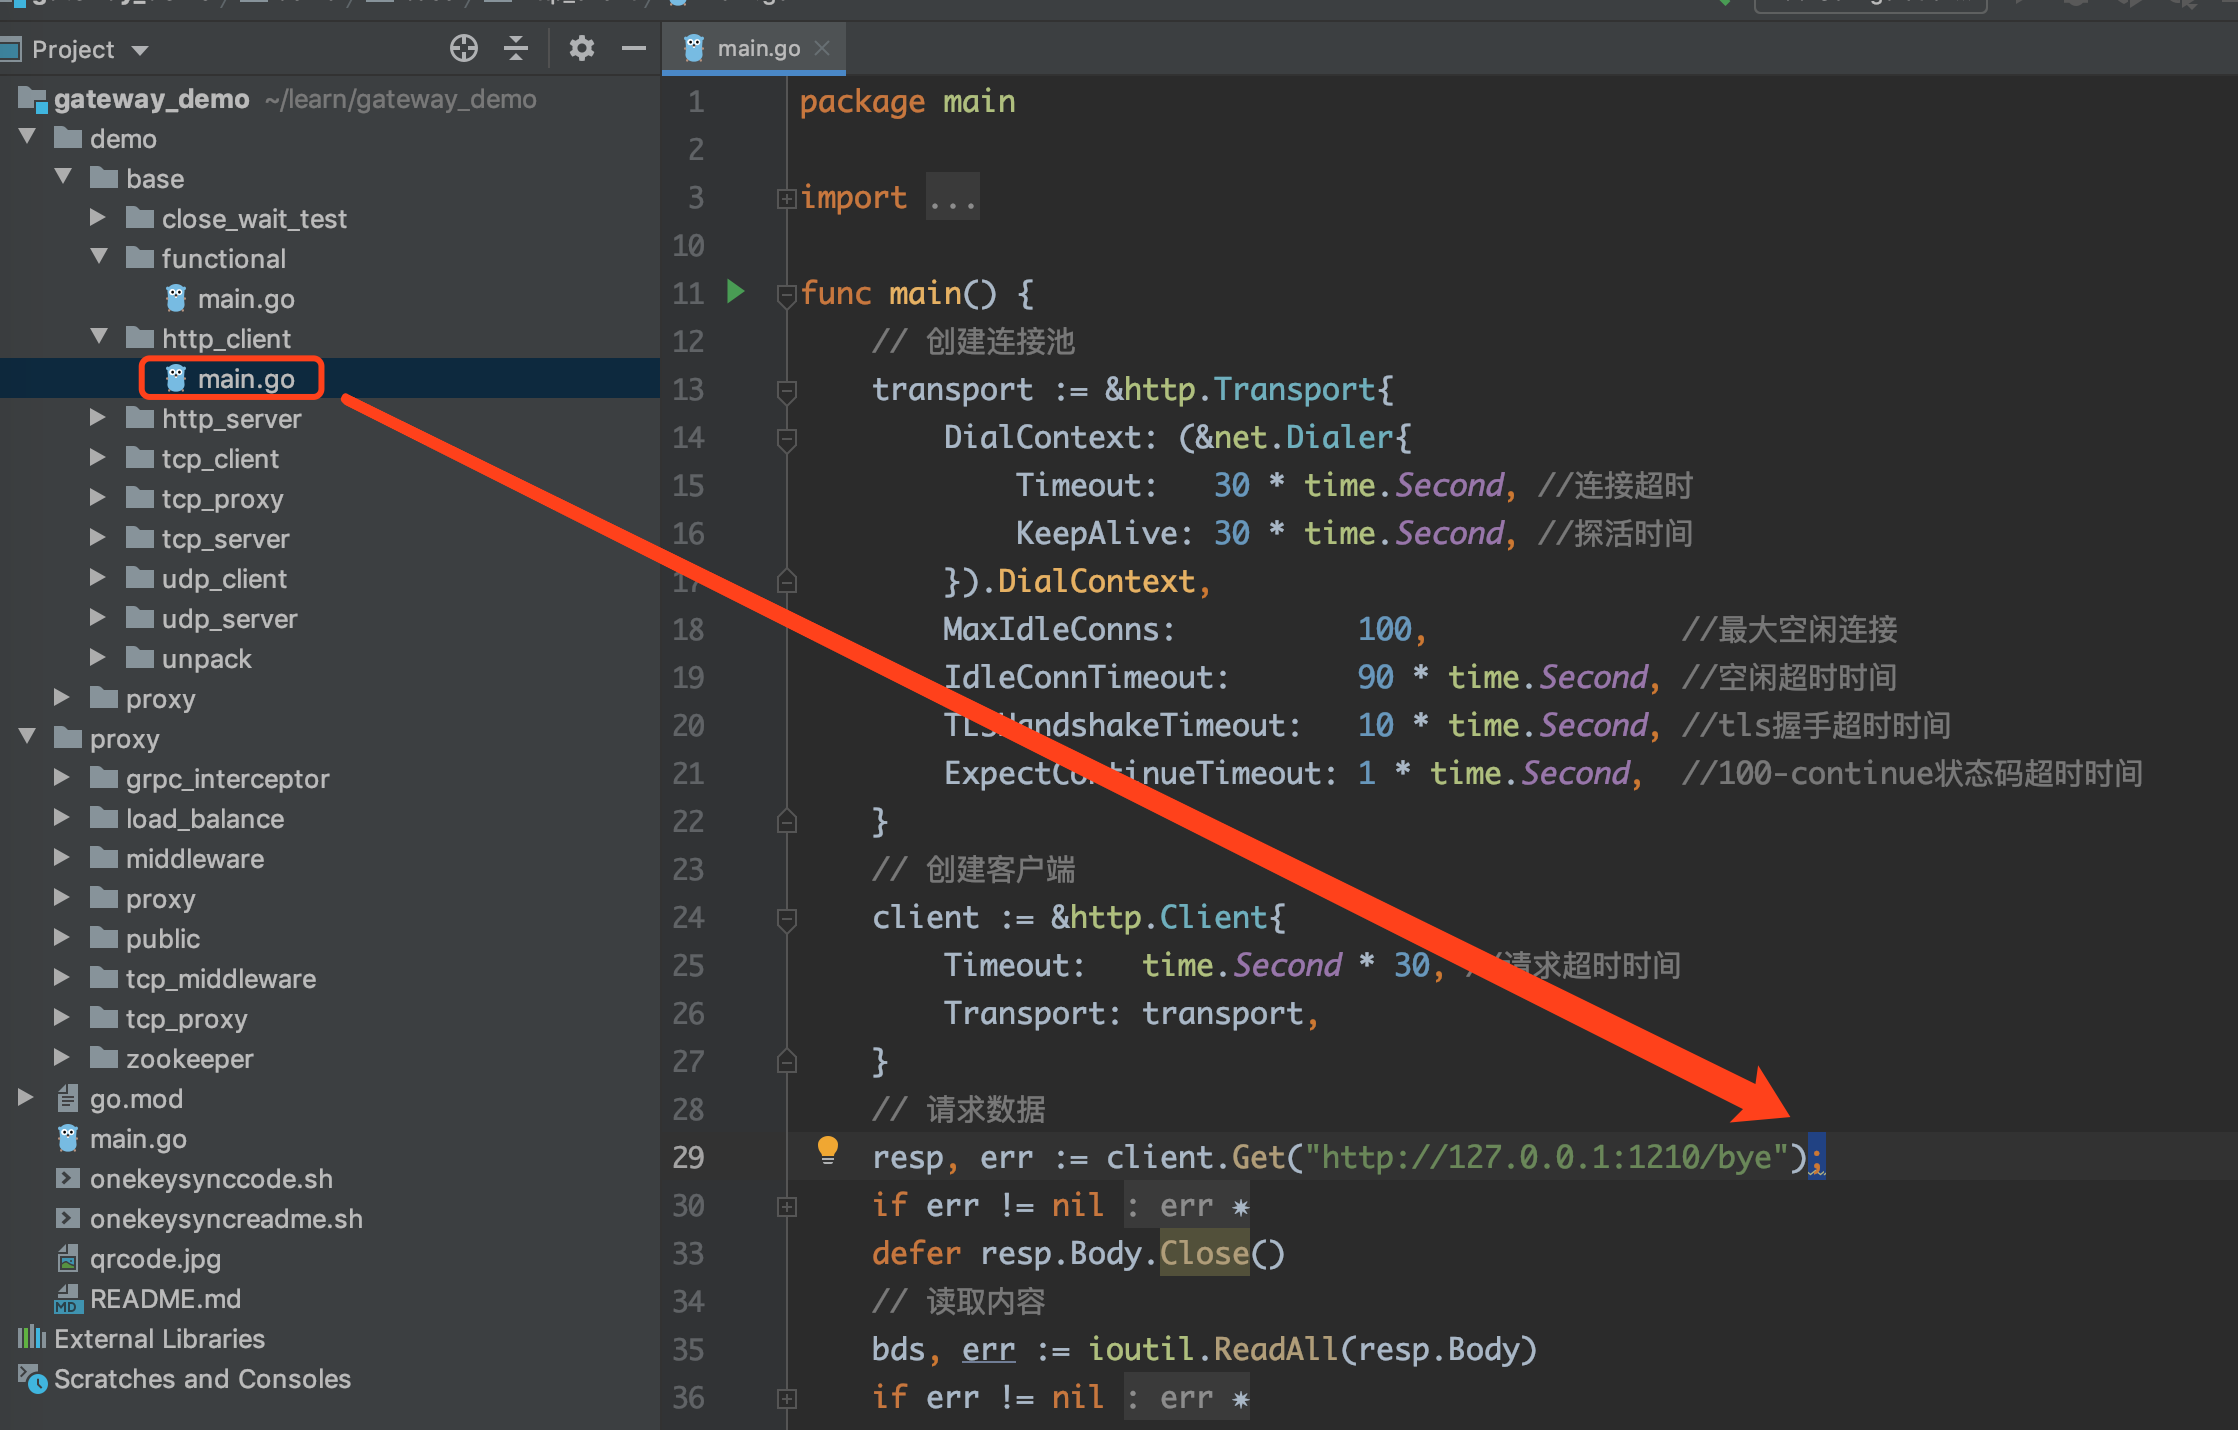Screen dimensions: 2238x1430
Task: Click the yellow lightbulb intention icon
Action: point(828,1151)
